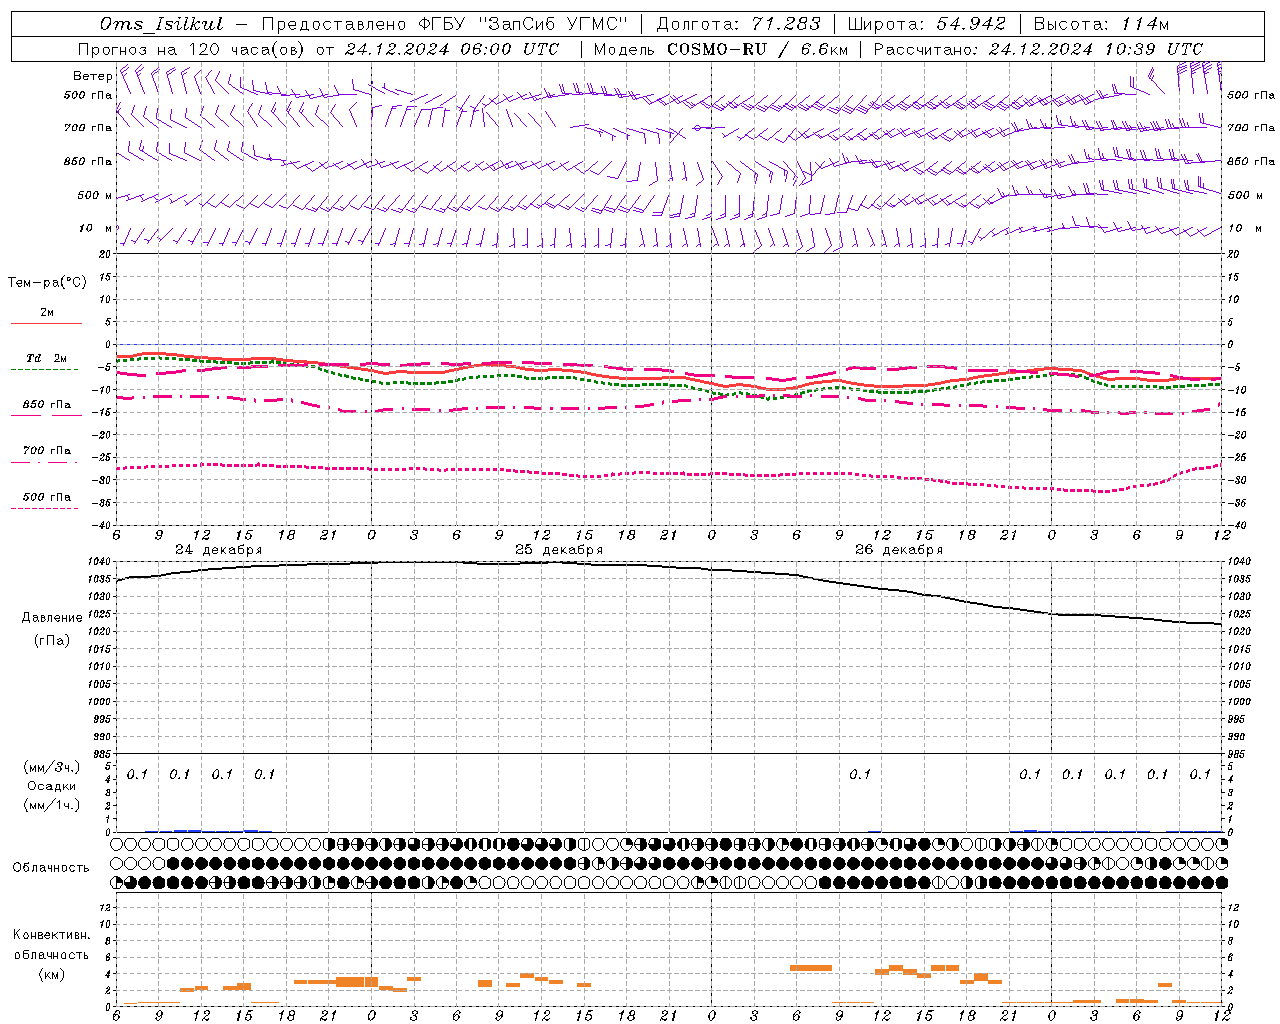
Task: Click the (мм/1ч.) precipitation unit label
Action: [x=52, y=805]
